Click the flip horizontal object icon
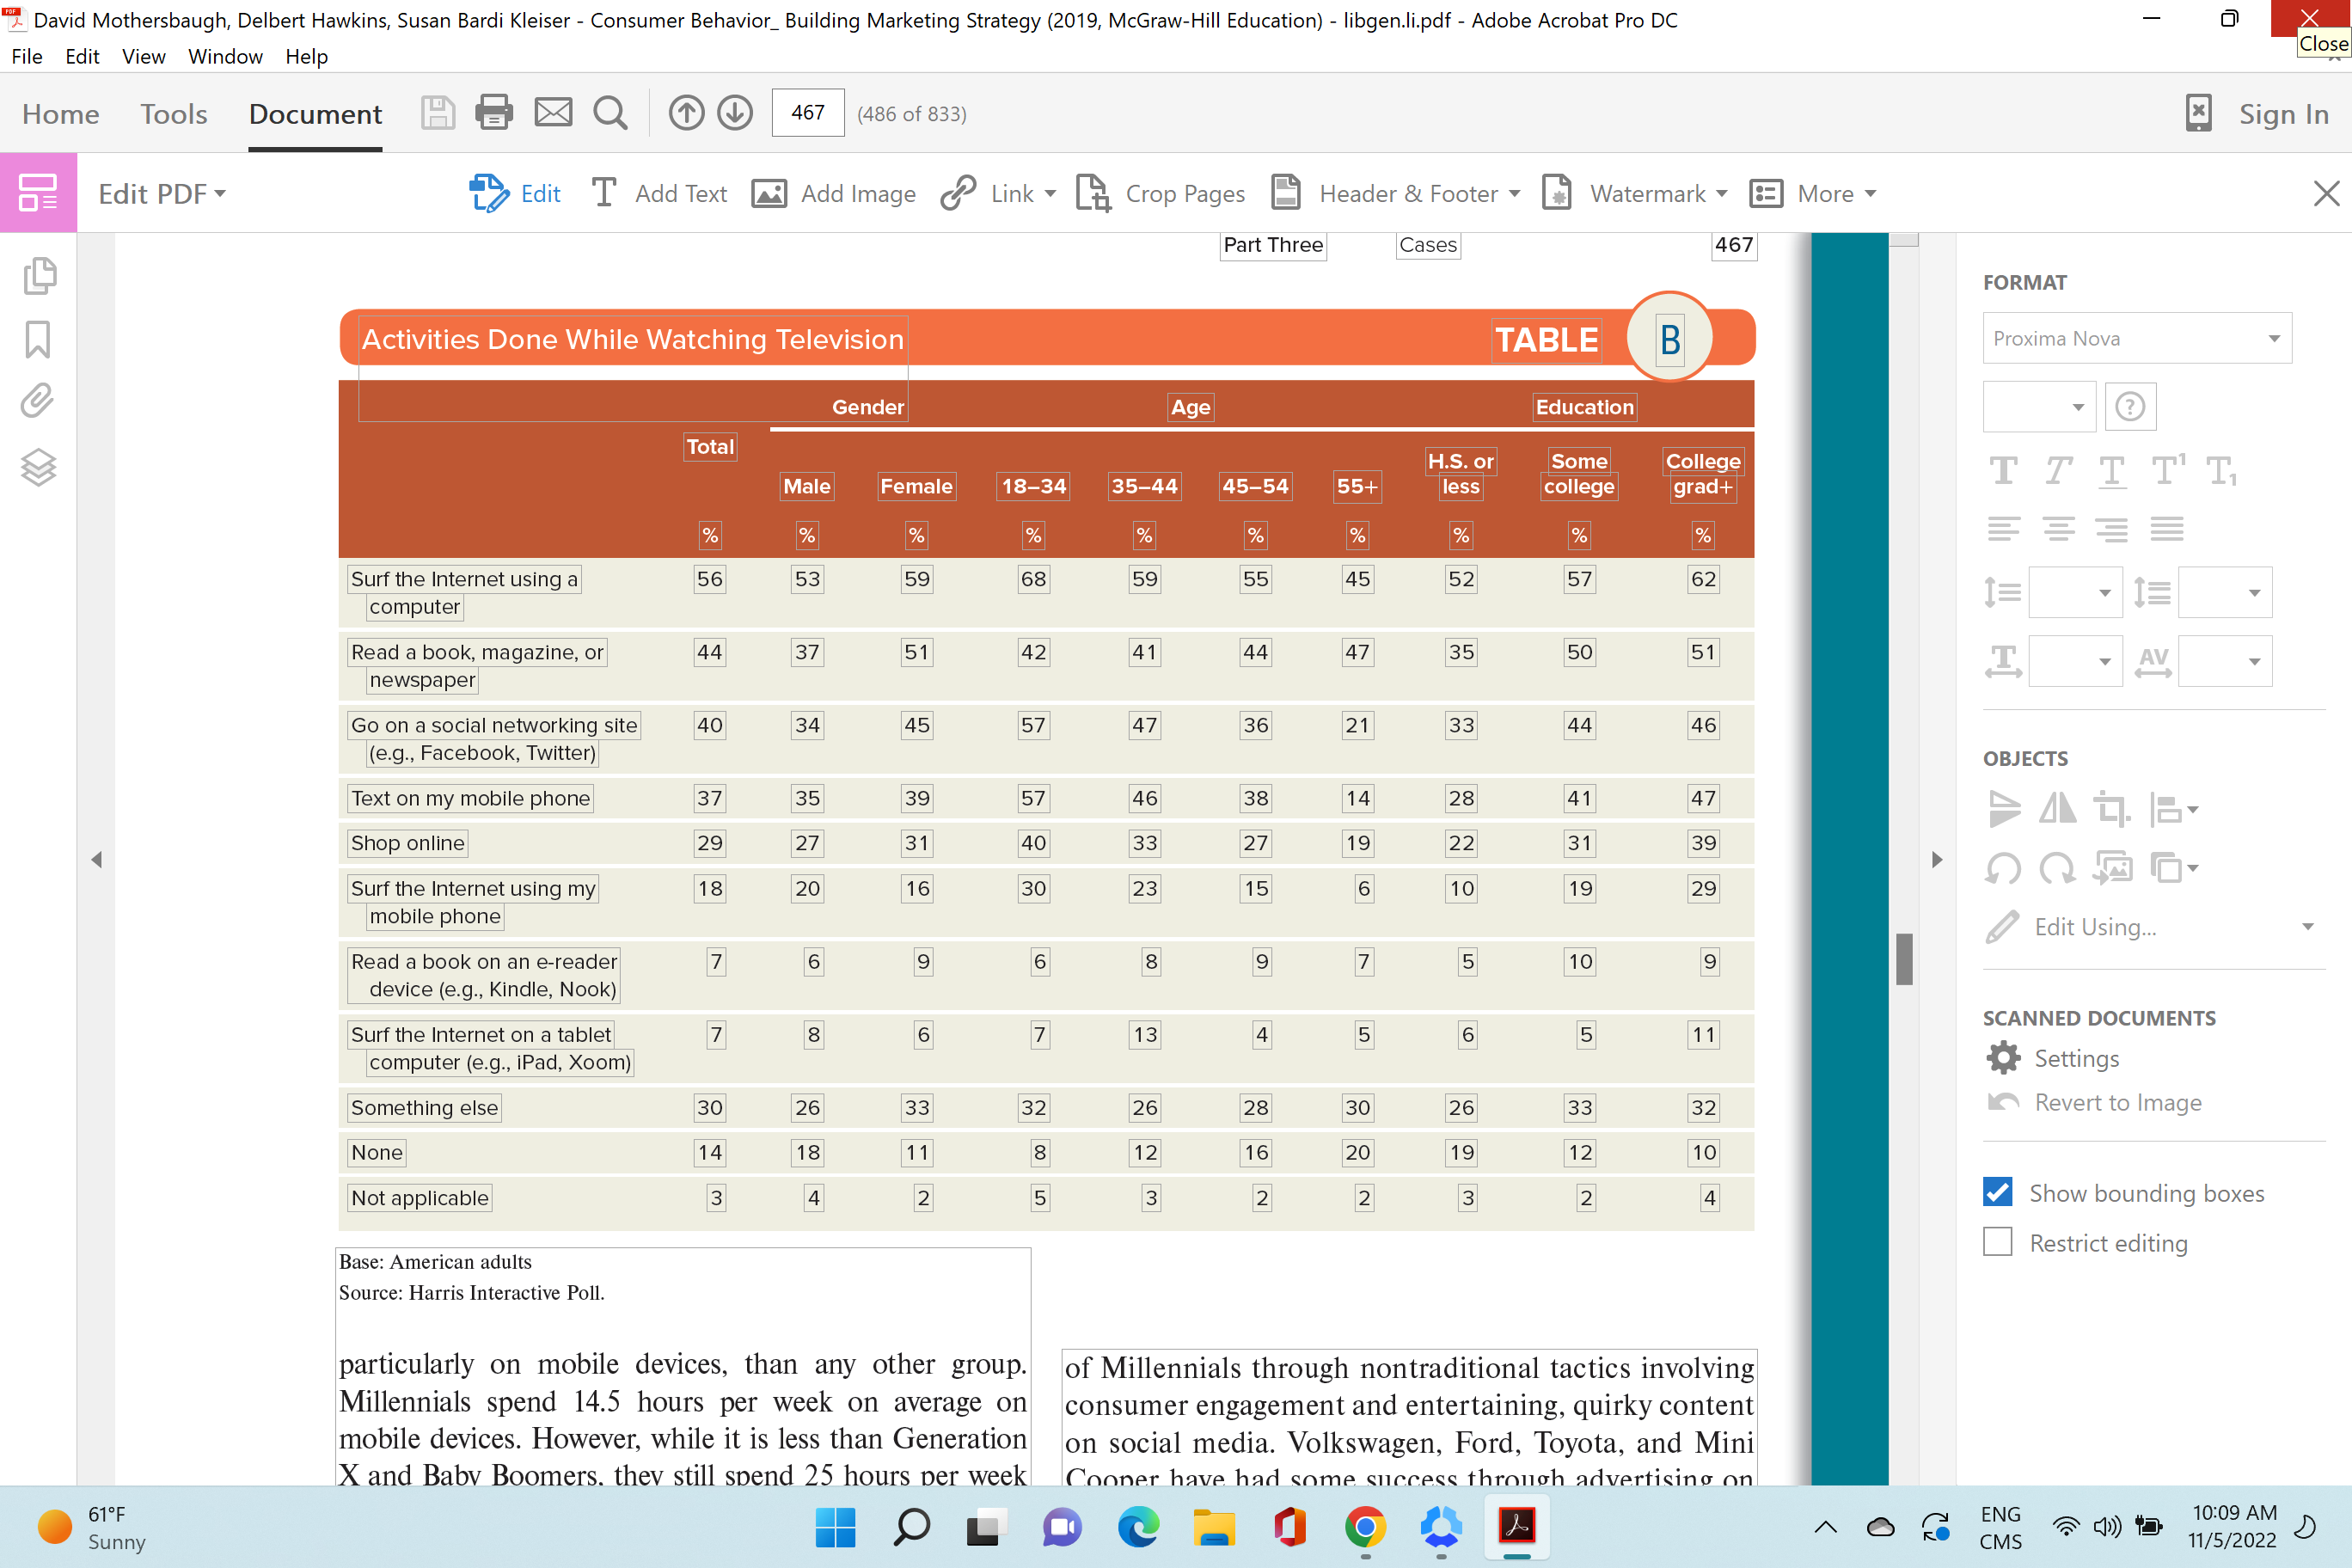The height and width of the screenshot is (1568, 2352). 2057,808
